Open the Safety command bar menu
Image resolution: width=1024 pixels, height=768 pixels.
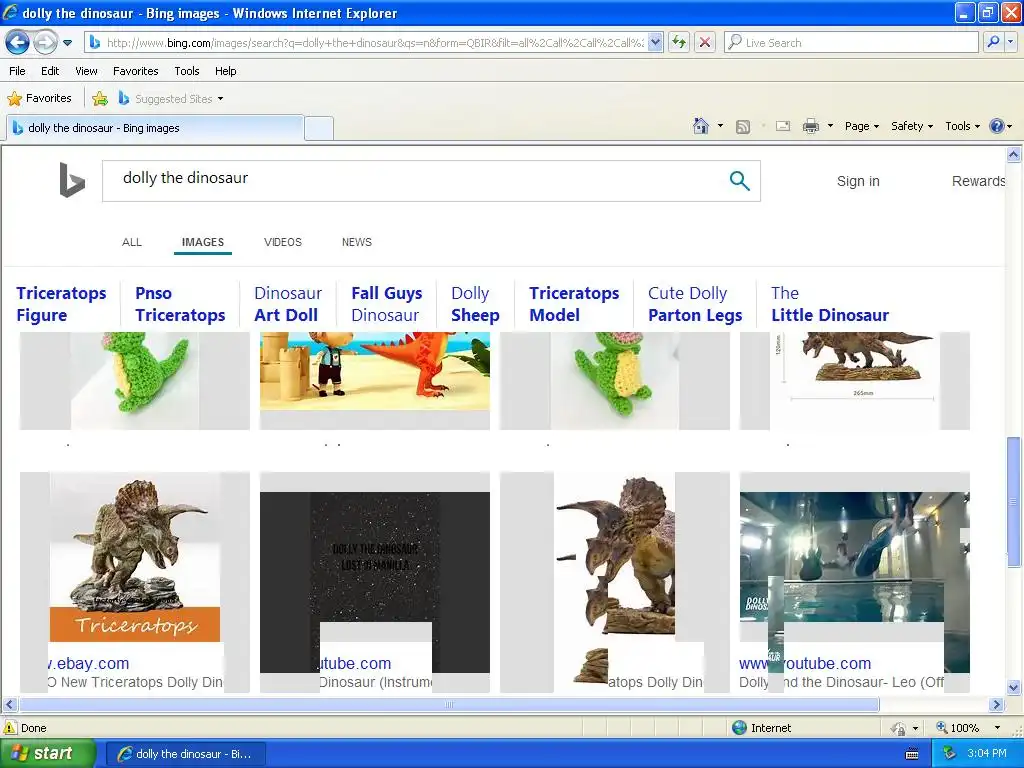[912, 126]
